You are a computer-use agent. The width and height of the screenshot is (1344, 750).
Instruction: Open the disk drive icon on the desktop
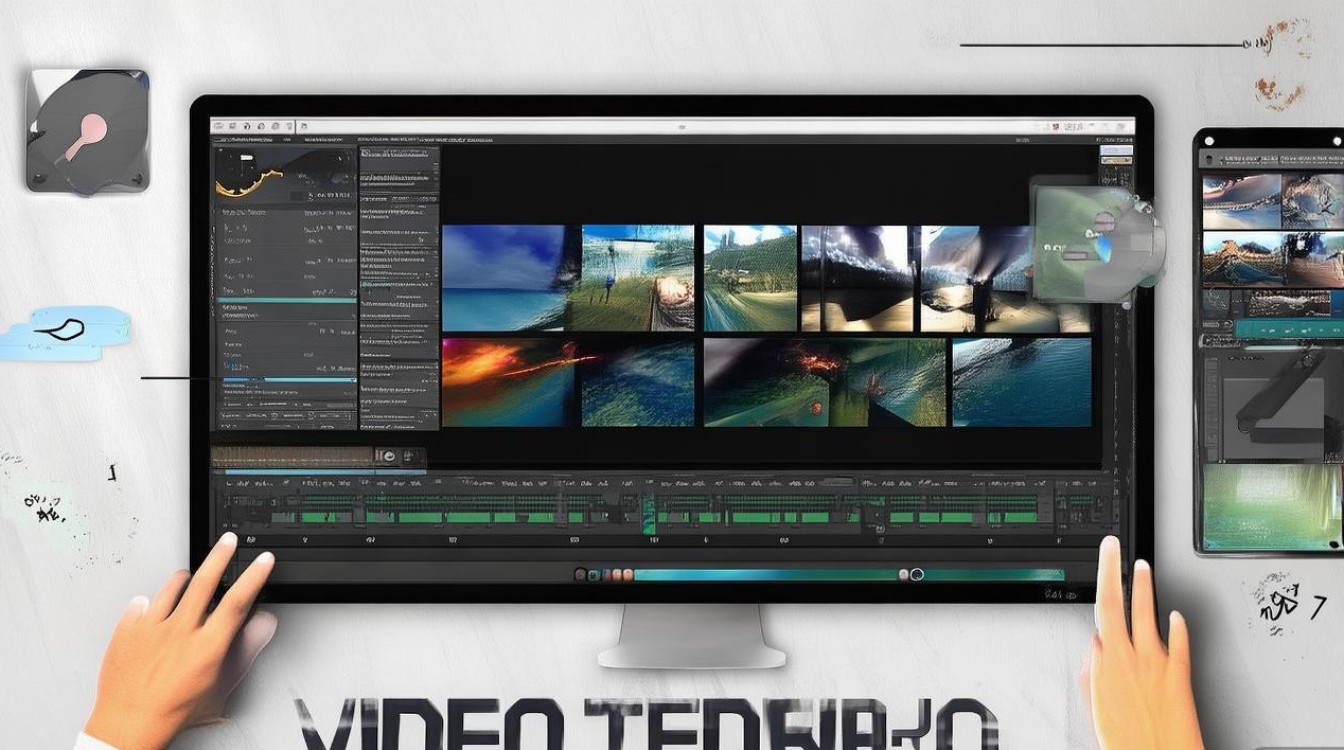point(87,130)
